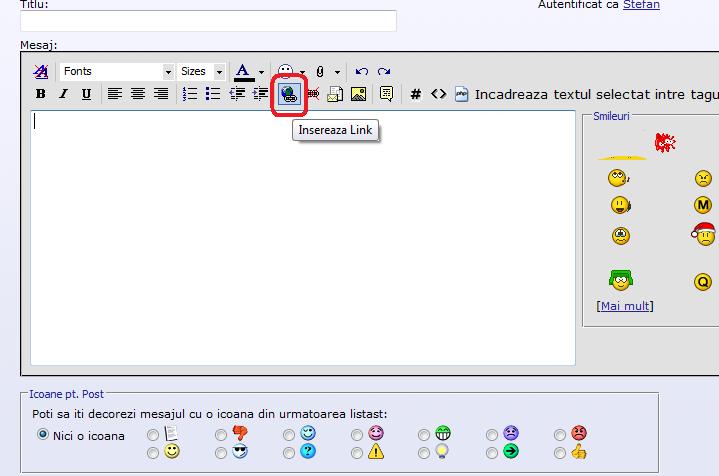Select the warning triangle post icon radio
Viewport: 719px width, 476px height.
[357, 452]
